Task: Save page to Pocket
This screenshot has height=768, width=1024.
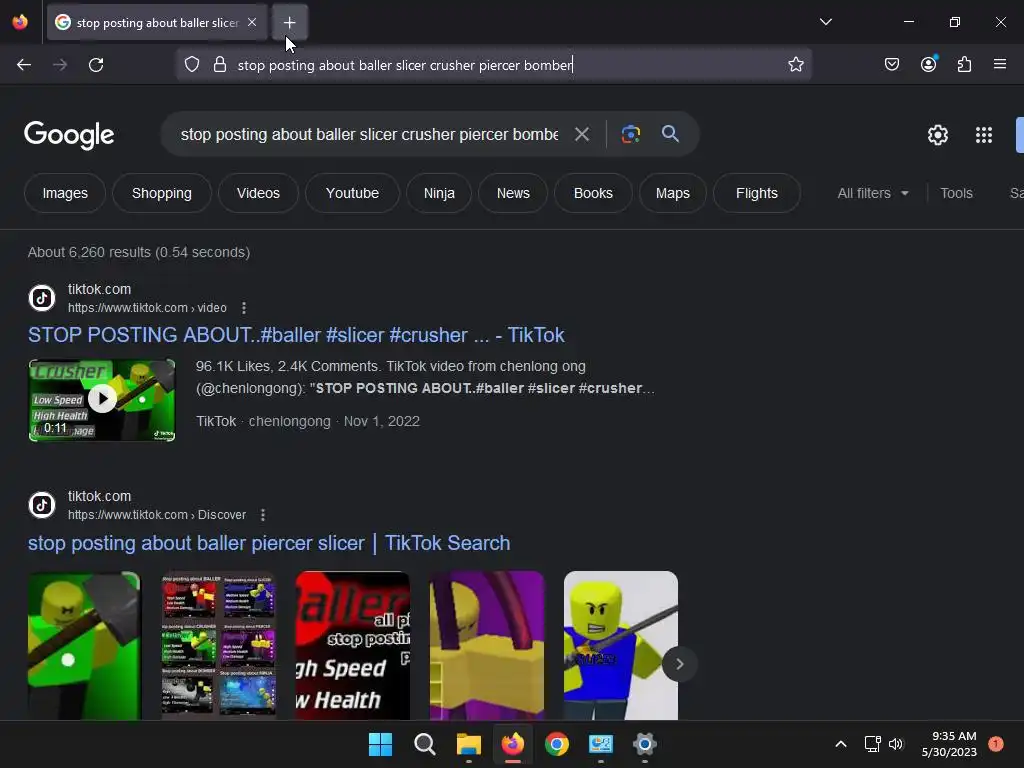Action: 891,65
